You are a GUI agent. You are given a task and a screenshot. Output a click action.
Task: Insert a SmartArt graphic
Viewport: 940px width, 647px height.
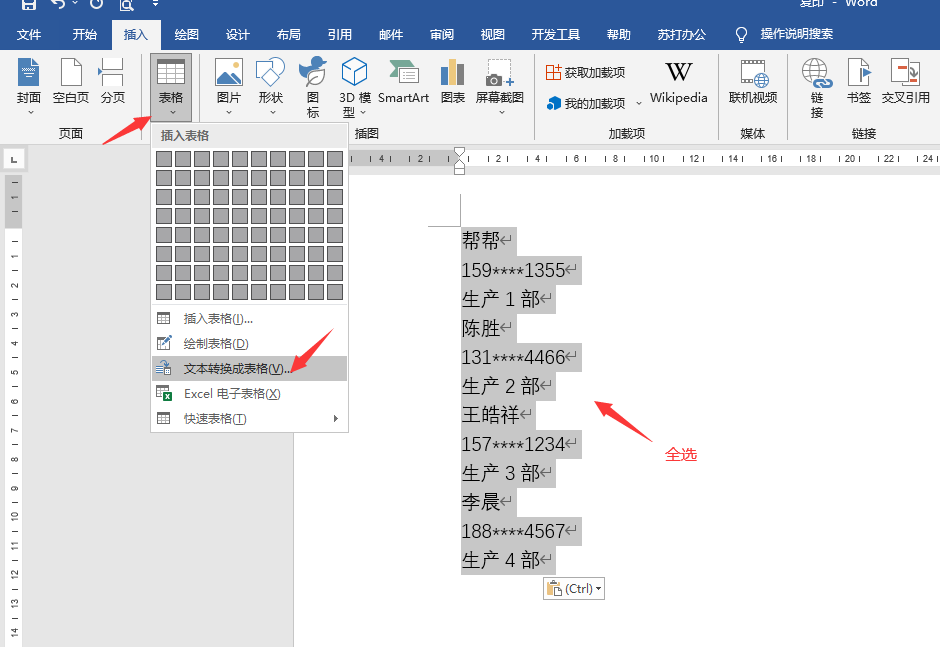(x=403, y=81)
